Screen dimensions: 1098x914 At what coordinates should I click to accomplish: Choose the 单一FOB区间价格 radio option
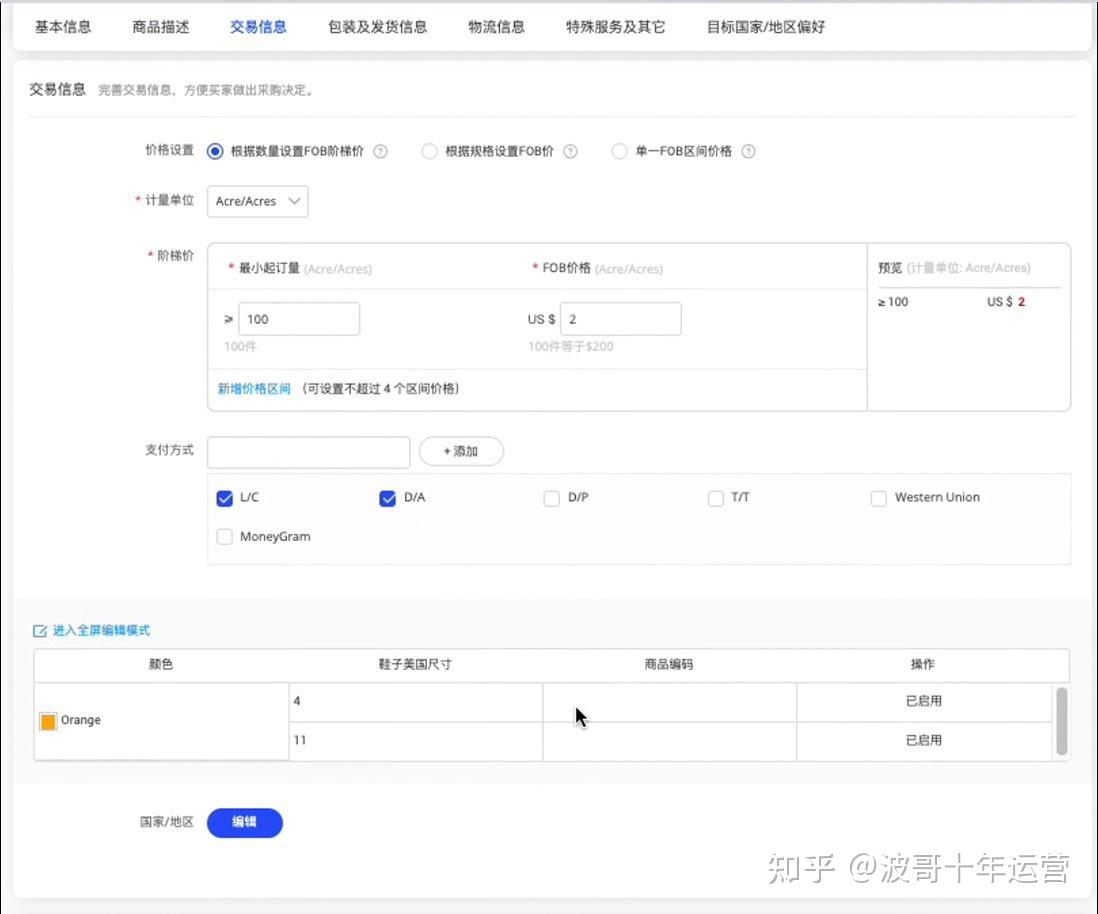tap(619, 151)
